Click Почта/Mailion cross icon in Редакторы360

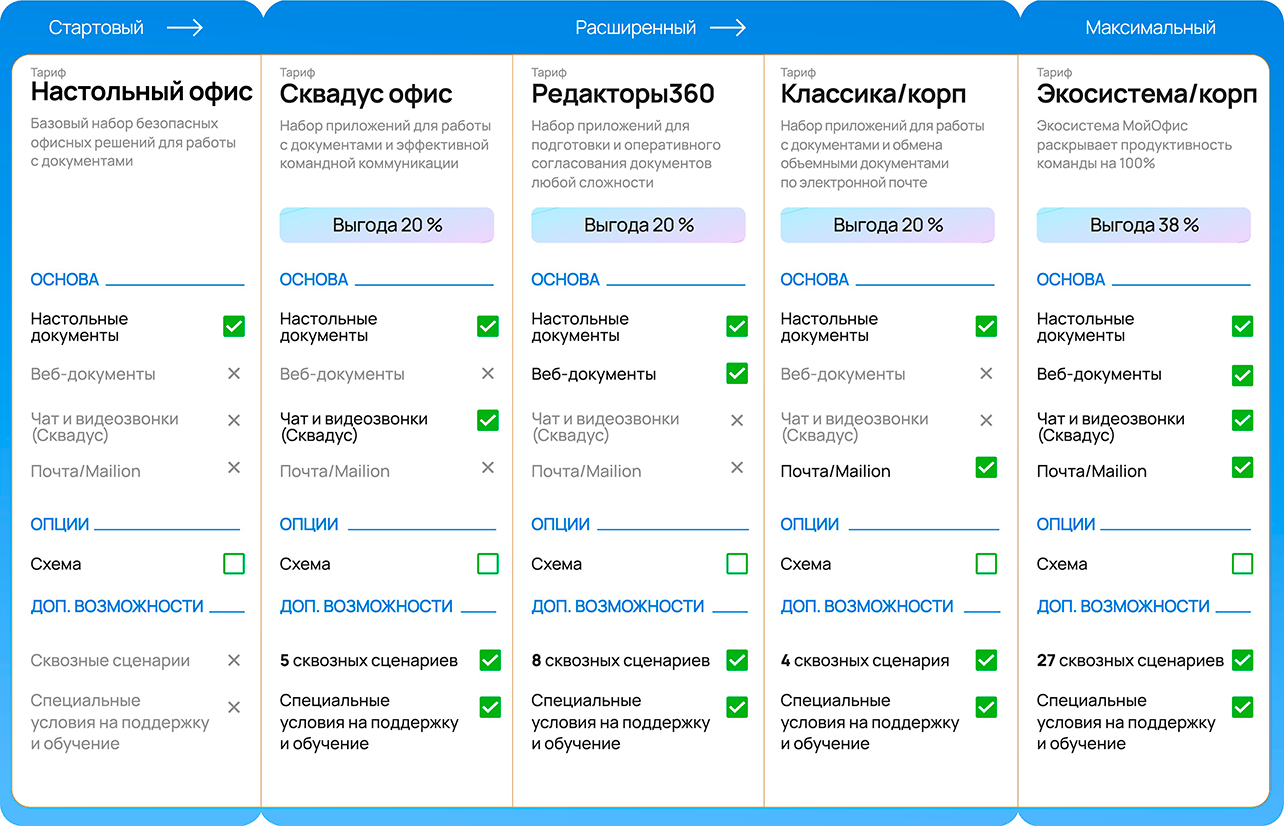tap(737, 467)
